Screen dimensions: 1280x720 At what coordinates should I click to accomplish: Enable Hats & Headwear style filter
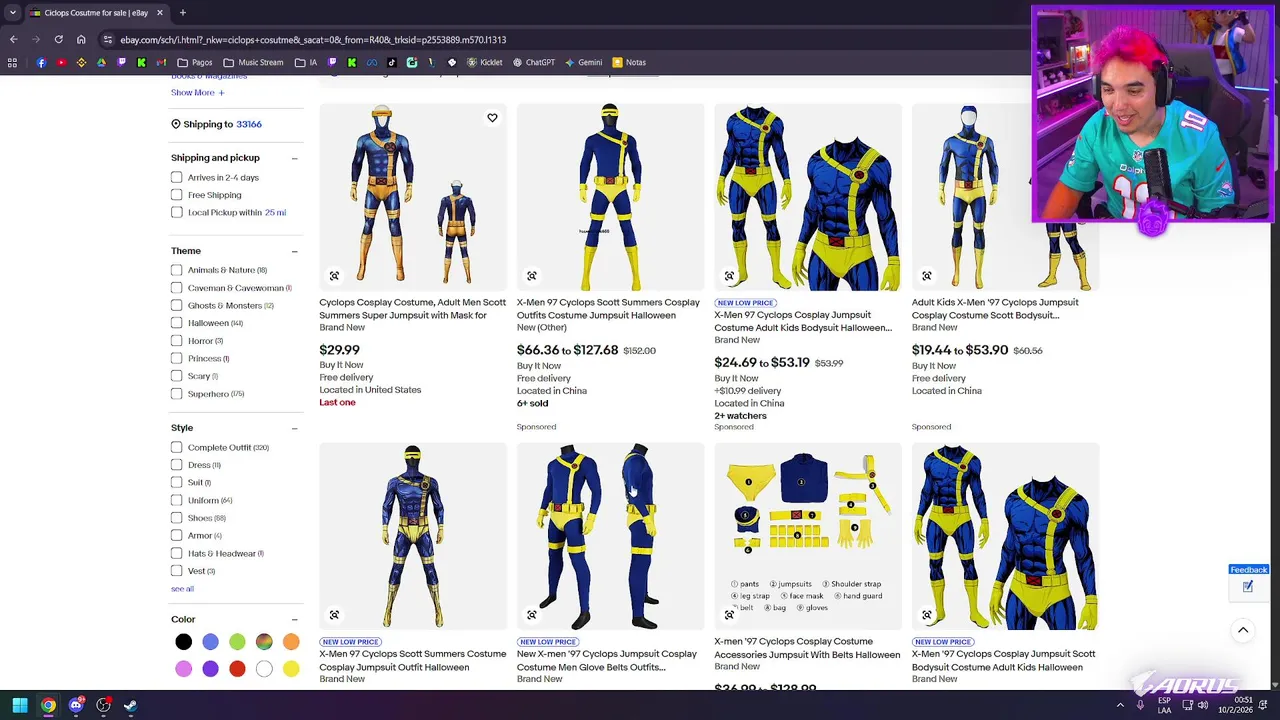[x=177, y=553]
